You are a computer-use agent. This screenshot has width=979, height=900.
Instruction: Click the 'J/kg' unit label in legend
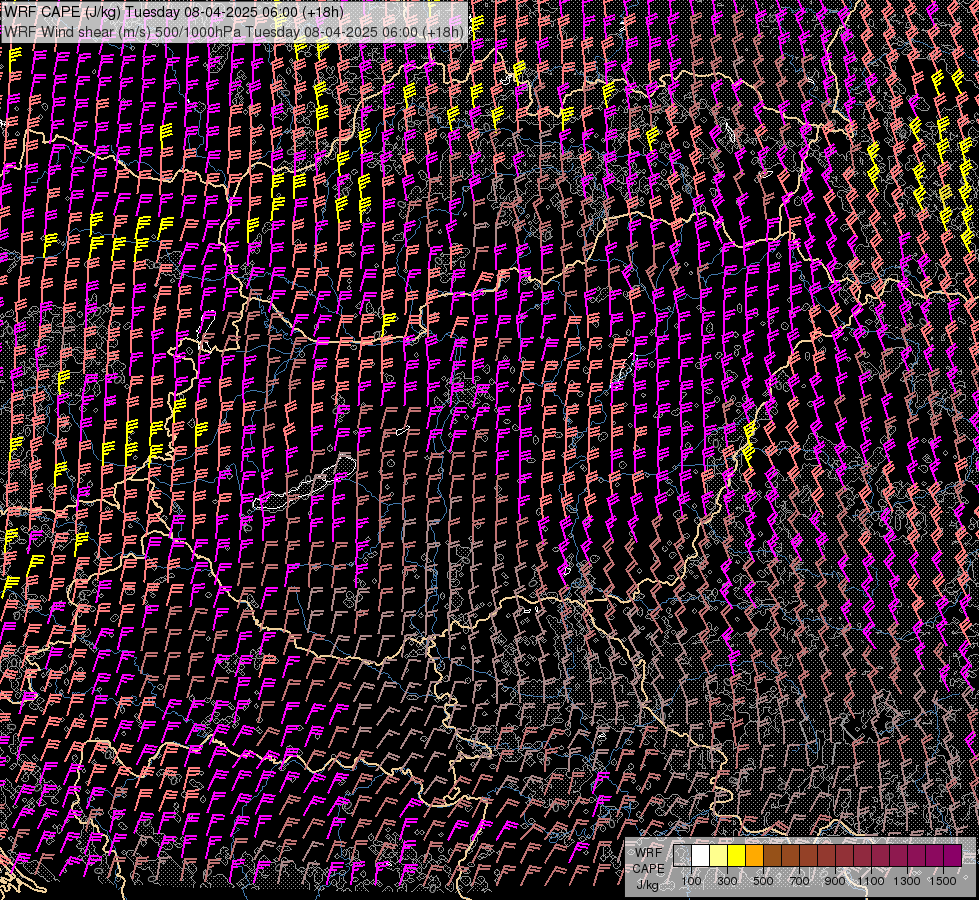coord(647,885)
